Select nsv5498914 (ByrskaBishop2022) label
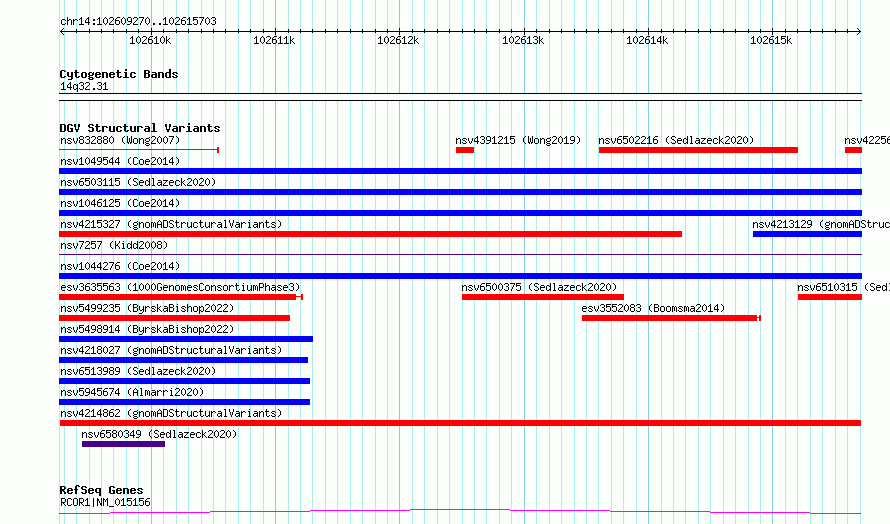Image resolution: width=890 pixels, height=524 pixels. click(x=147, y=329)
